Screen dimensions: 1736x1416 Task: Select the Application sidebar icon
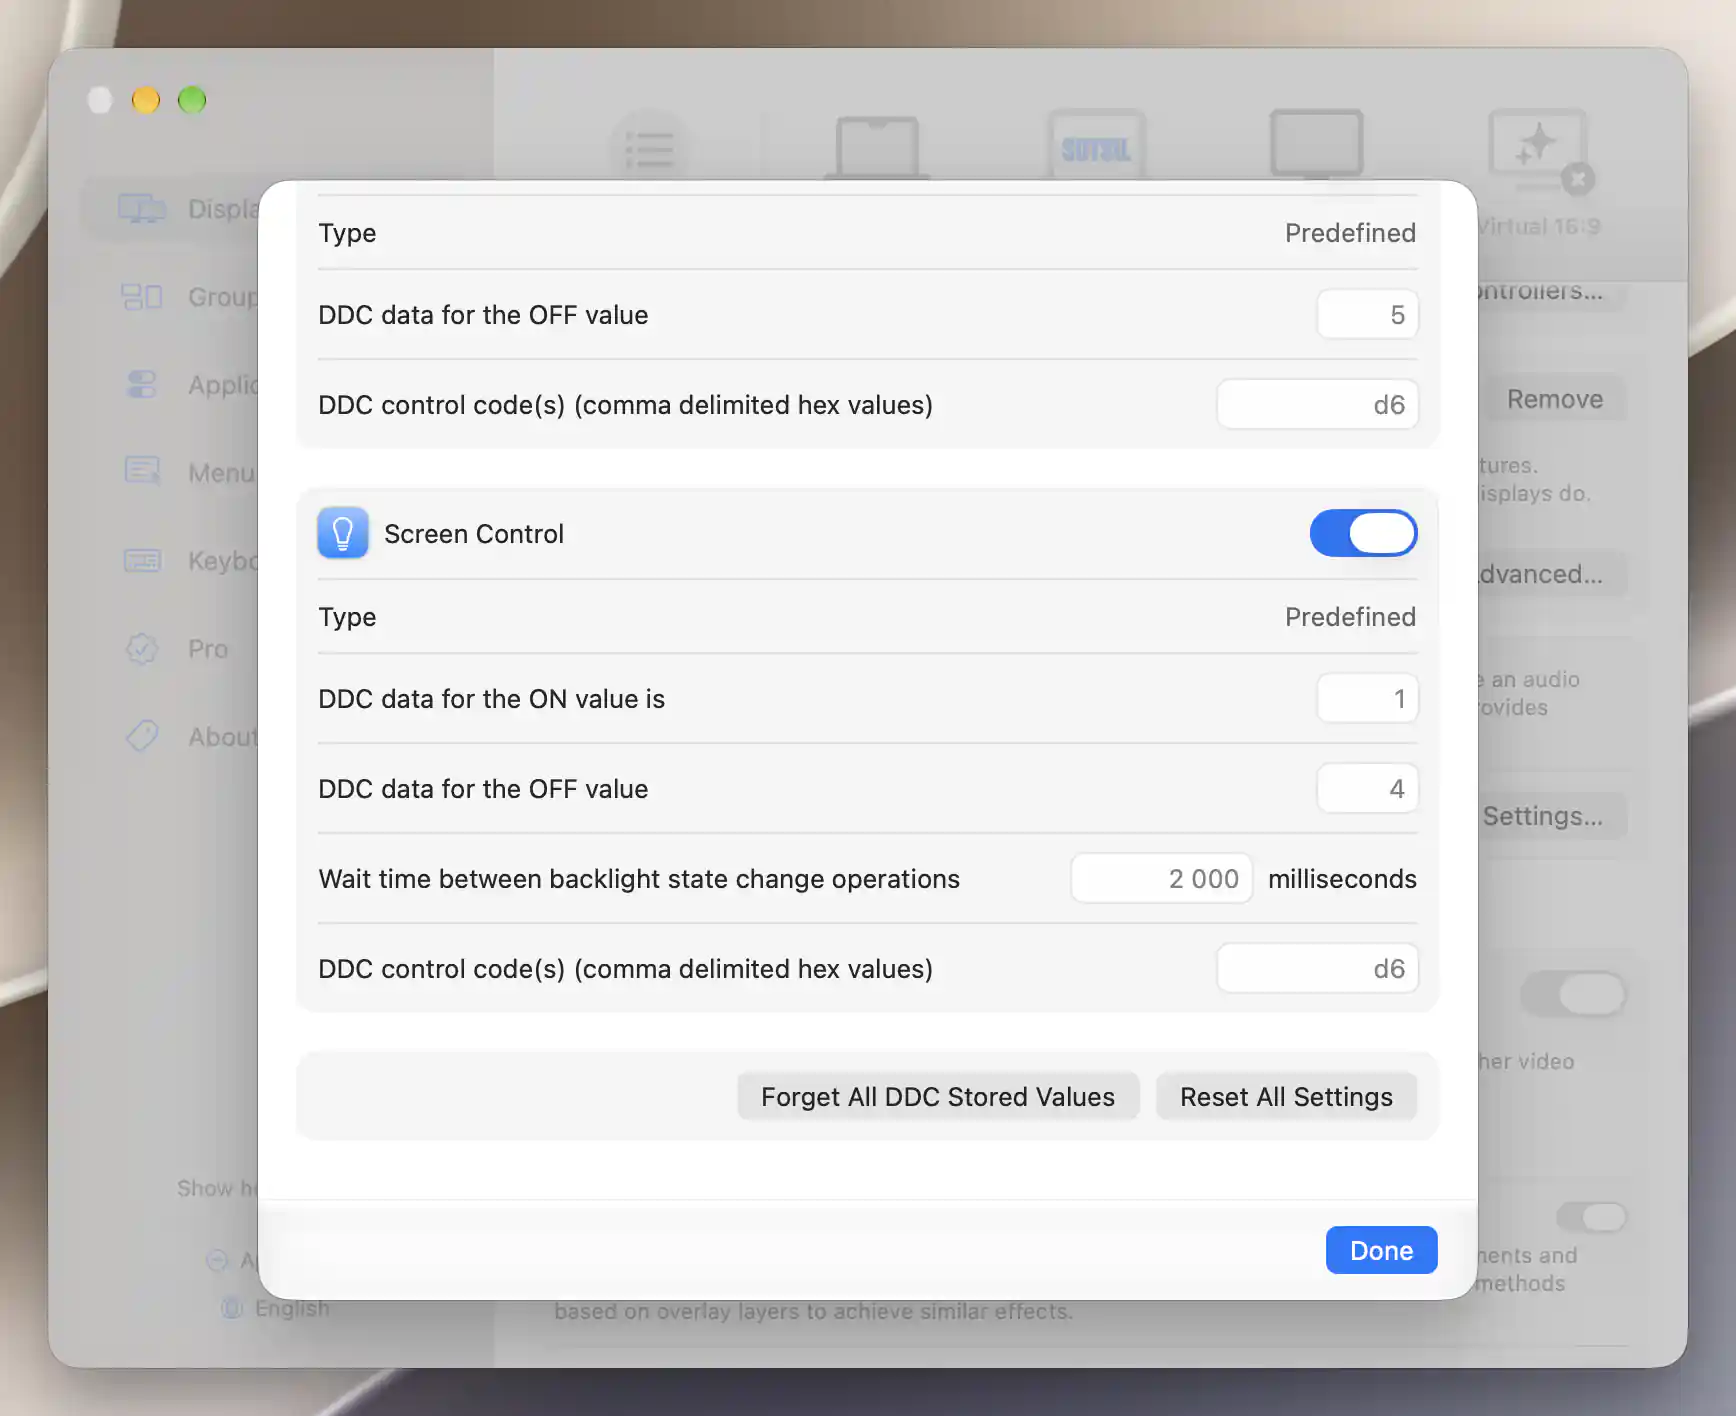(x=142, y=385)
